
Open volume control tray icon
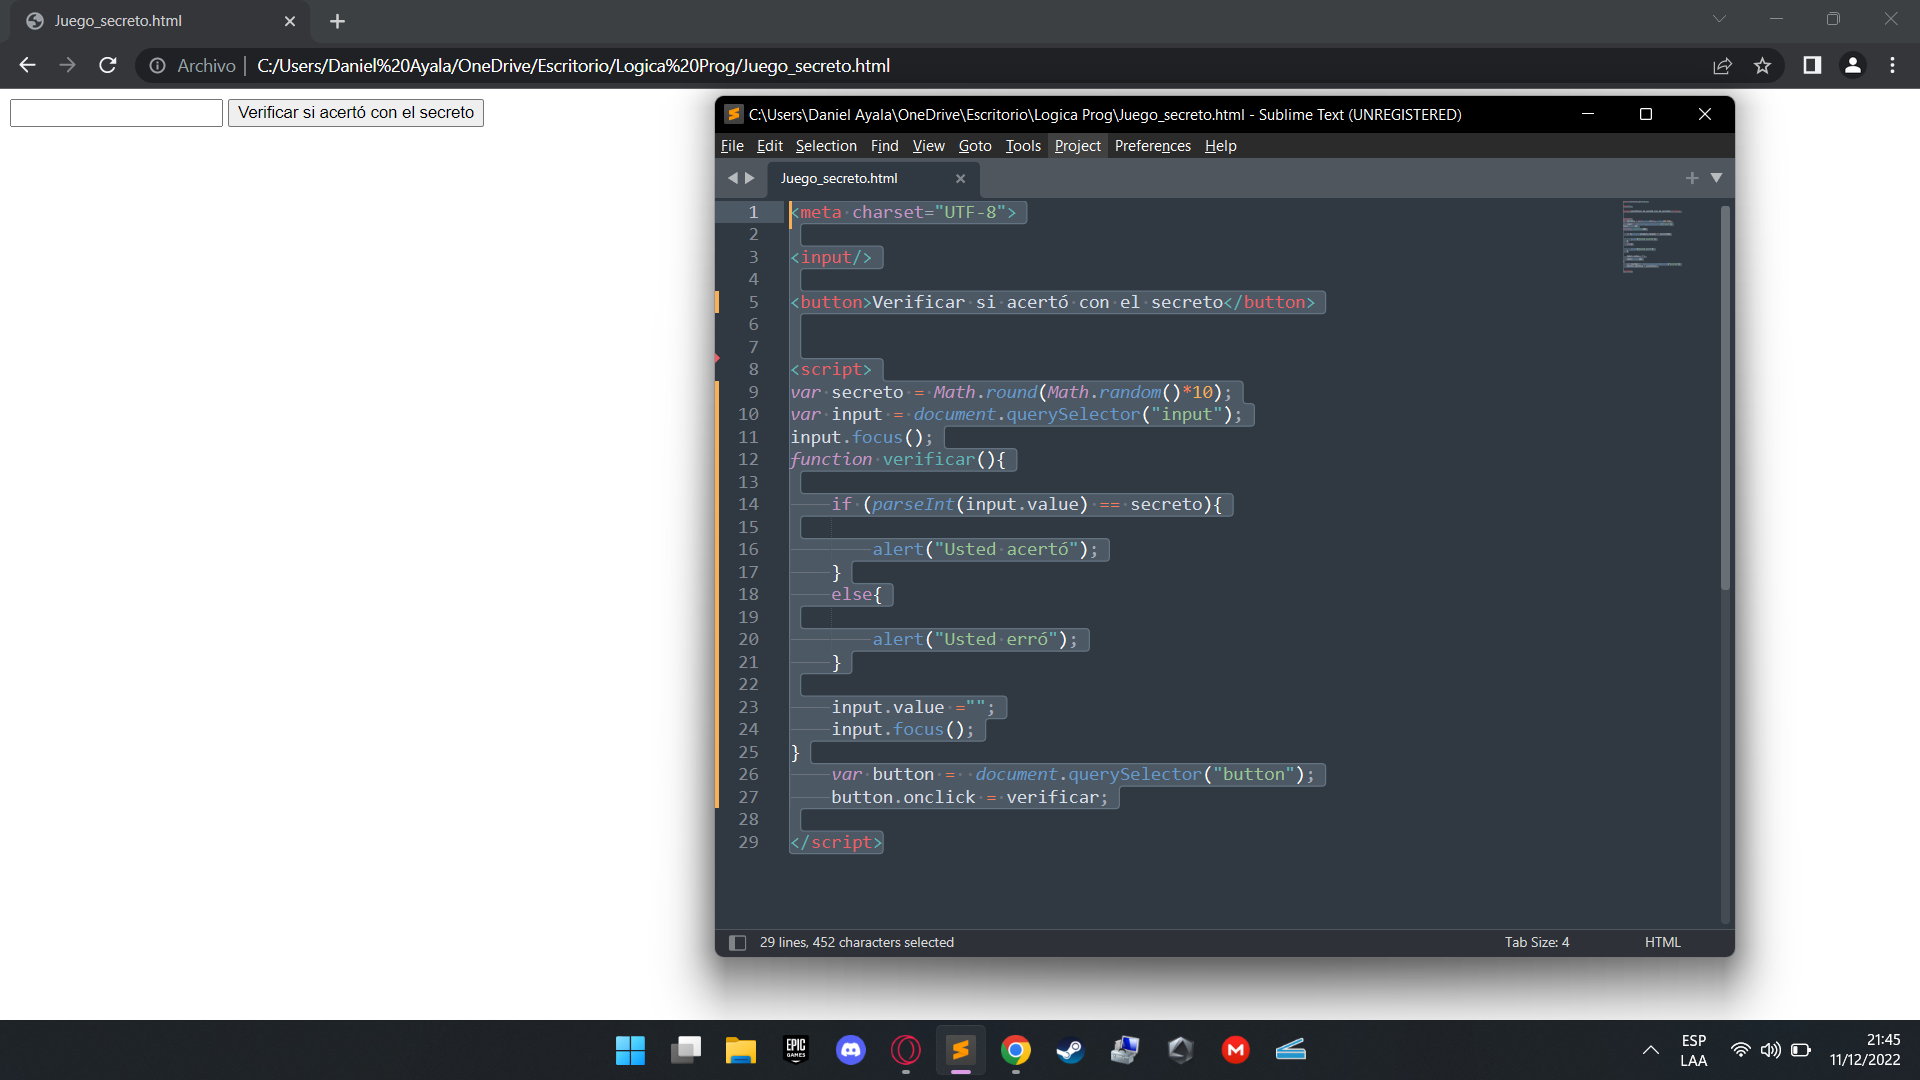coord(1771,1050)
